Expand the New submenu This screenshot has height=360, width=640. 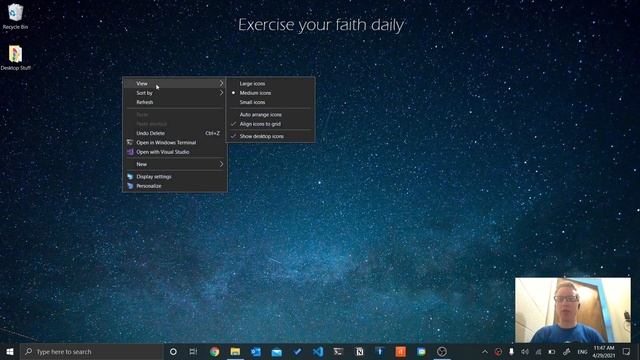[x=175, y=164]
